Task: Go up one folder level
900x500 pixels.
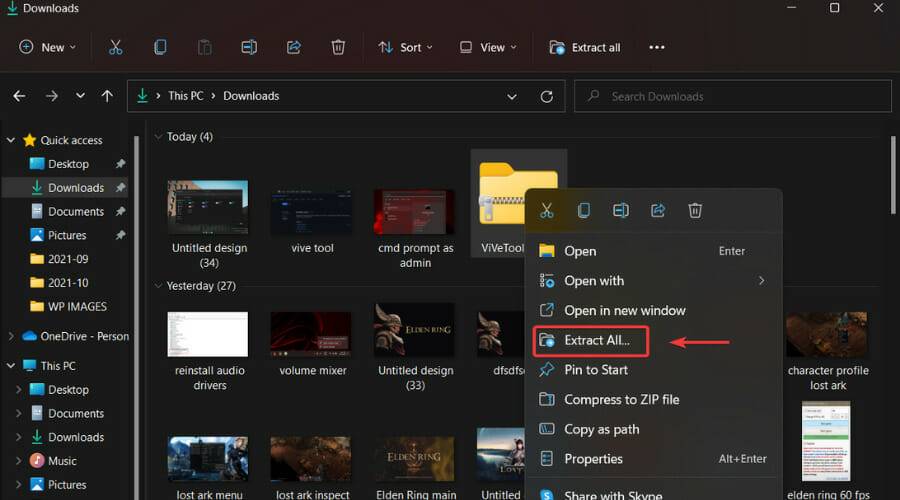Action: [107, 96]
